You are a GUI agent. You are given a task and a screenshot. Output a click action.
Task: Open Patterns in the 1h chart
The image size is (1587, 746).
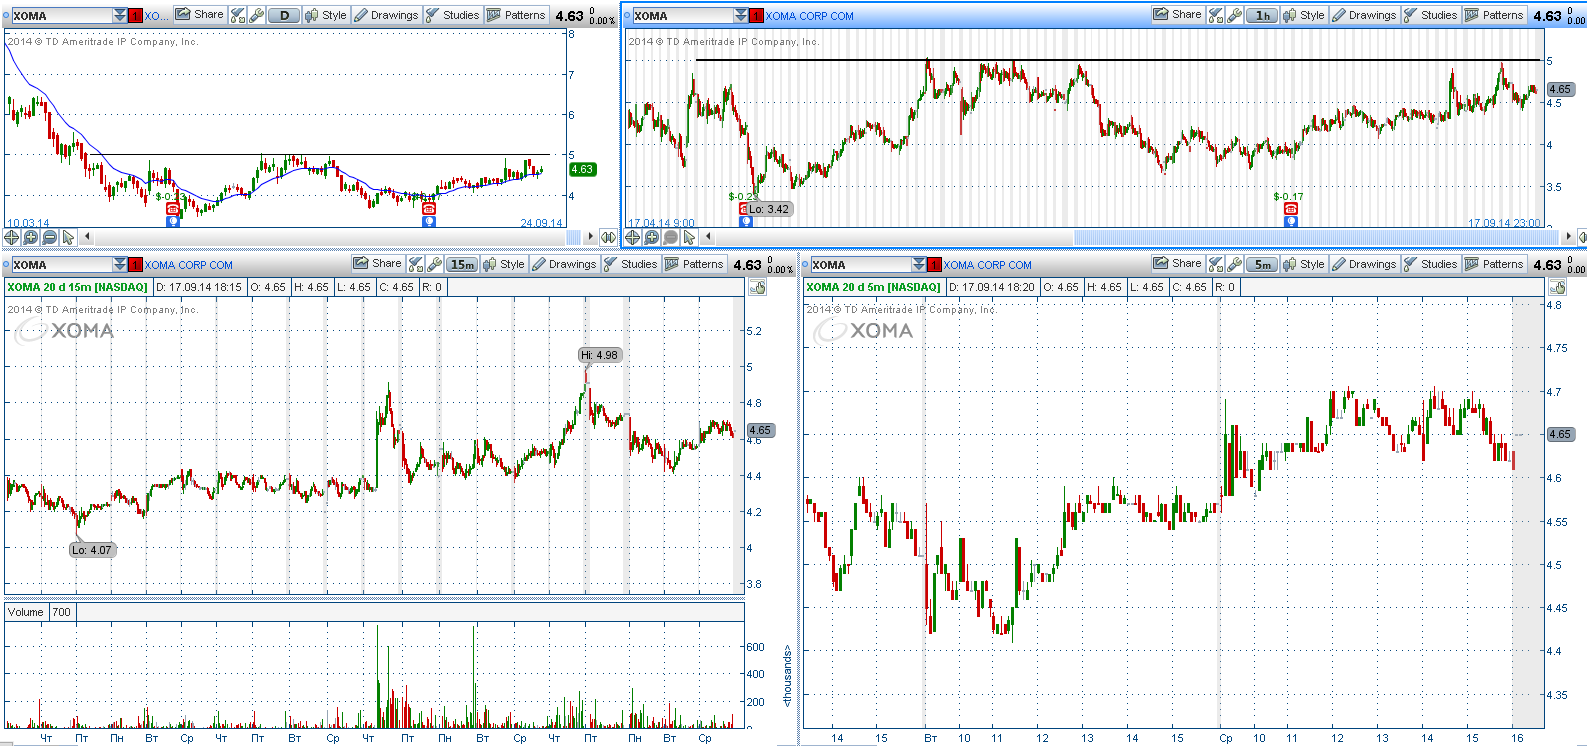[x=1494, y=15]
